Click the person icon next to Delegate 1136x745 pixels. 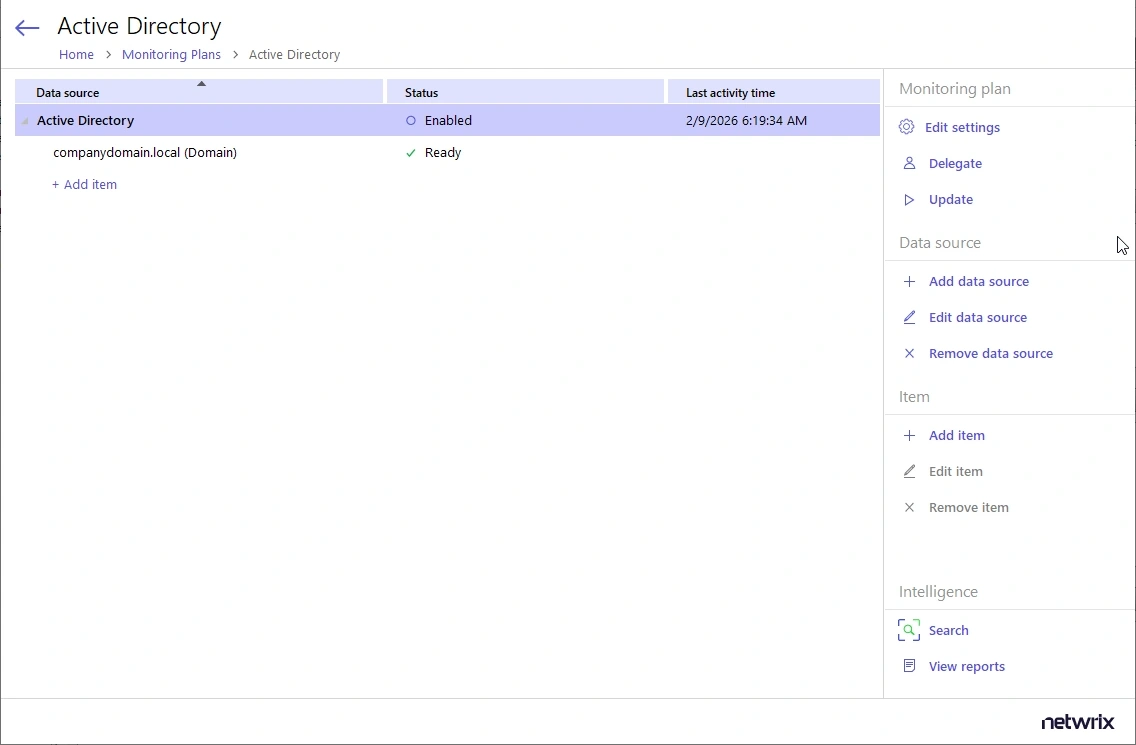(909, 163)
